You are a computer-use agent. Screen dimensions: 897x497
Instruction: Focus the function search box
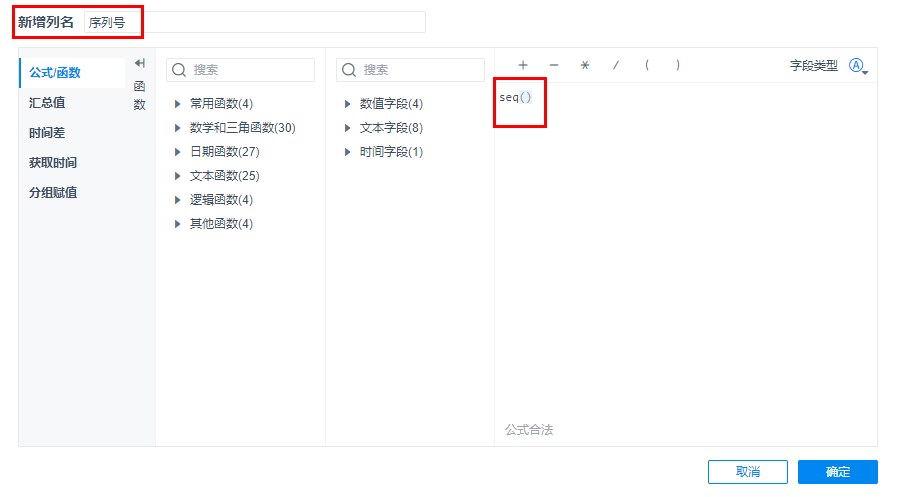[240, 70]
